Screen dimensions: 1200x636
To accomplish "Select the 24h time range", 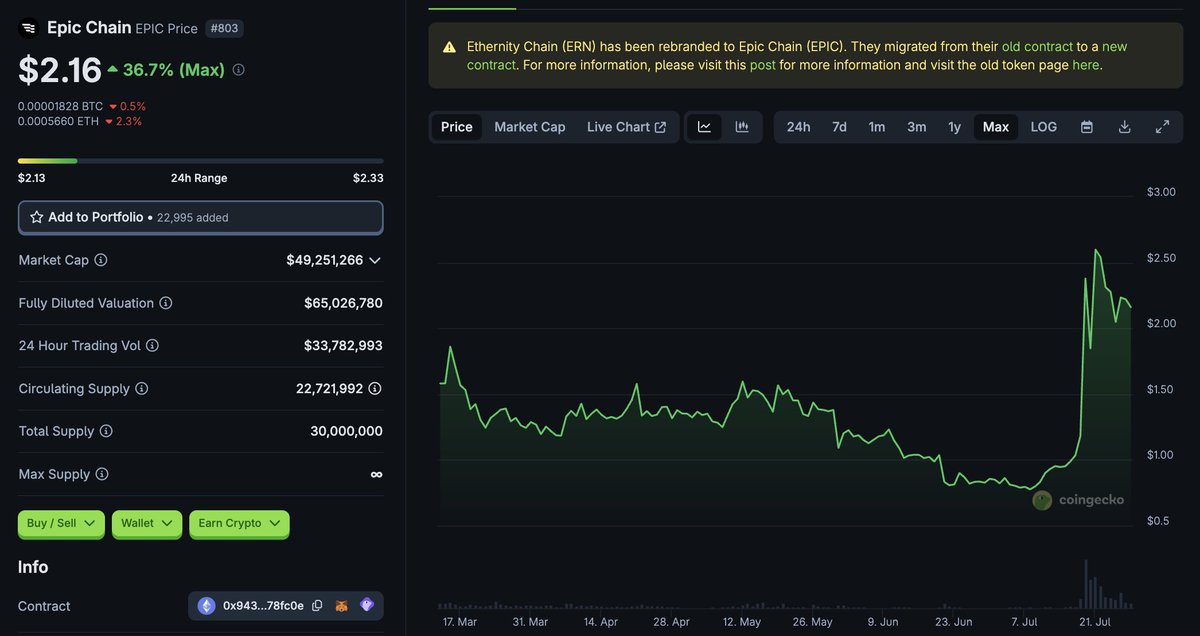I will point(798,127).
